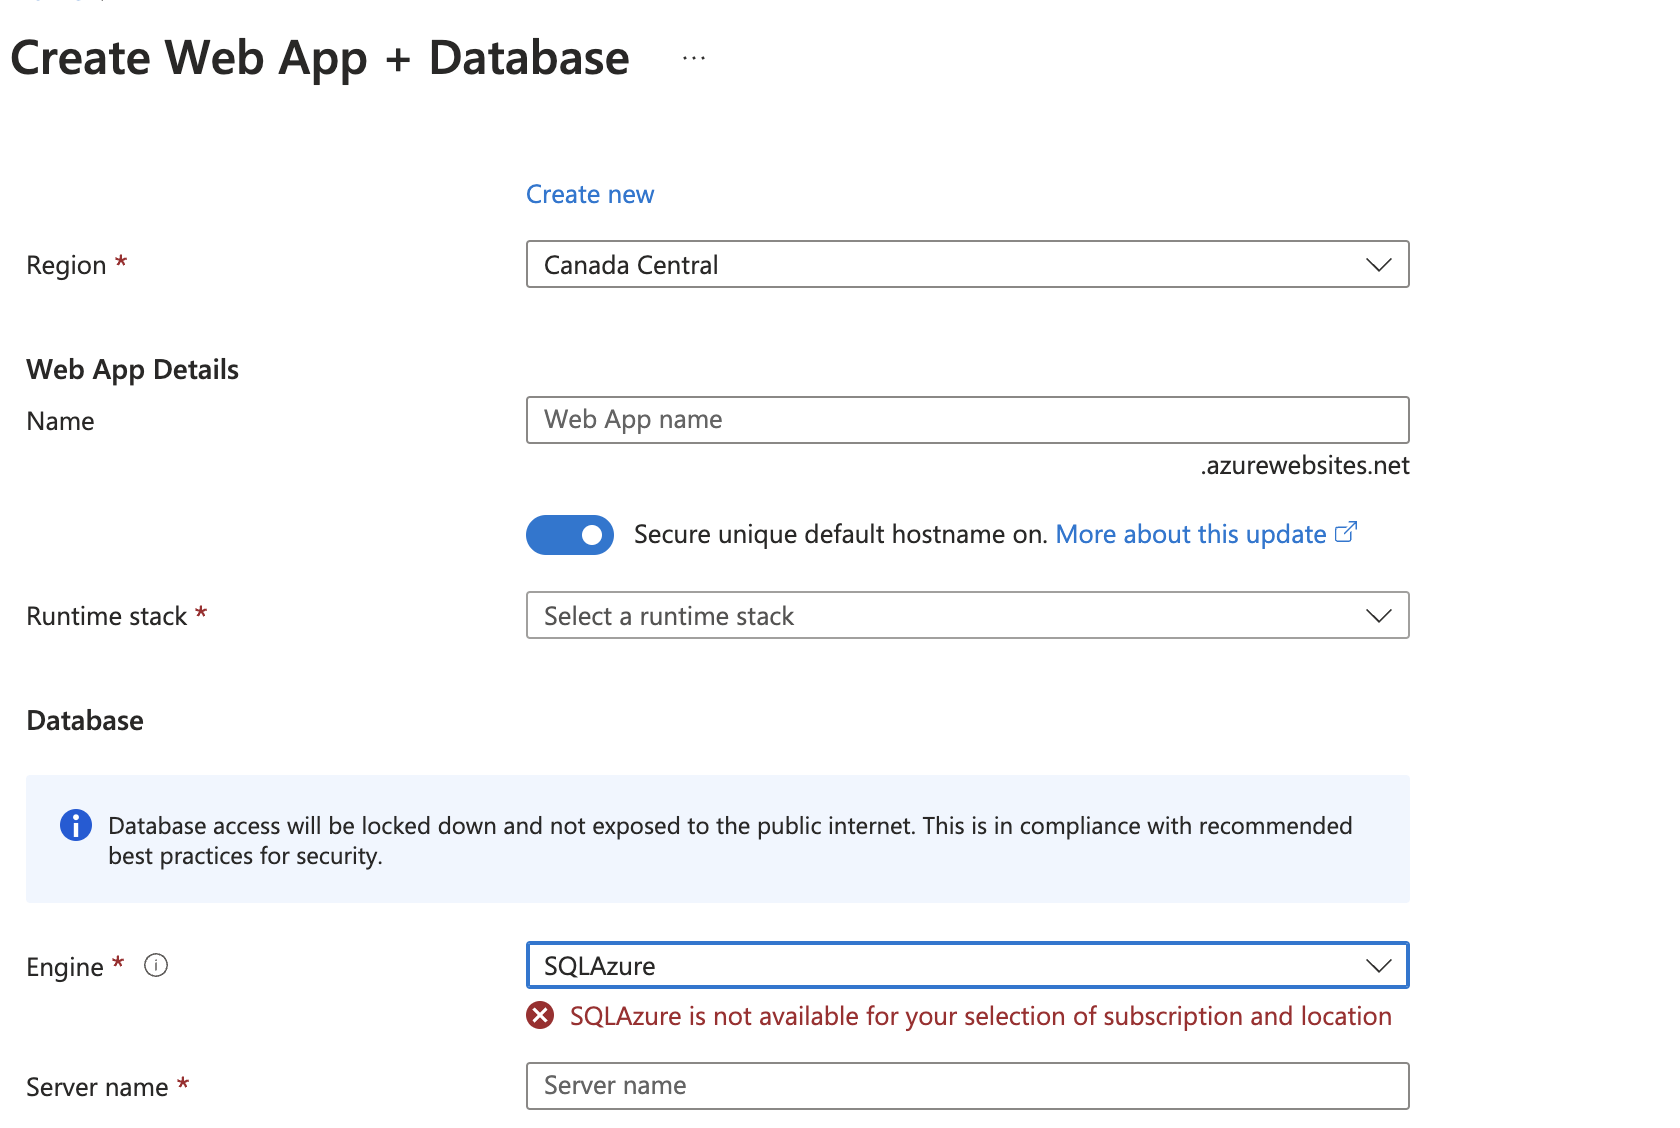Click the Engine field label
This screenshot has width=1680, height=1128.
[65, 967]
